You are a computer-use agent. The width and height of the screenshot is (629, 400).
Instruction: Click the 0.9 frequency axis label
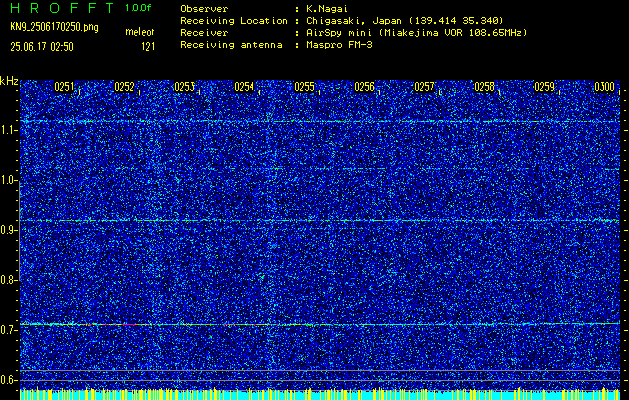8,230
